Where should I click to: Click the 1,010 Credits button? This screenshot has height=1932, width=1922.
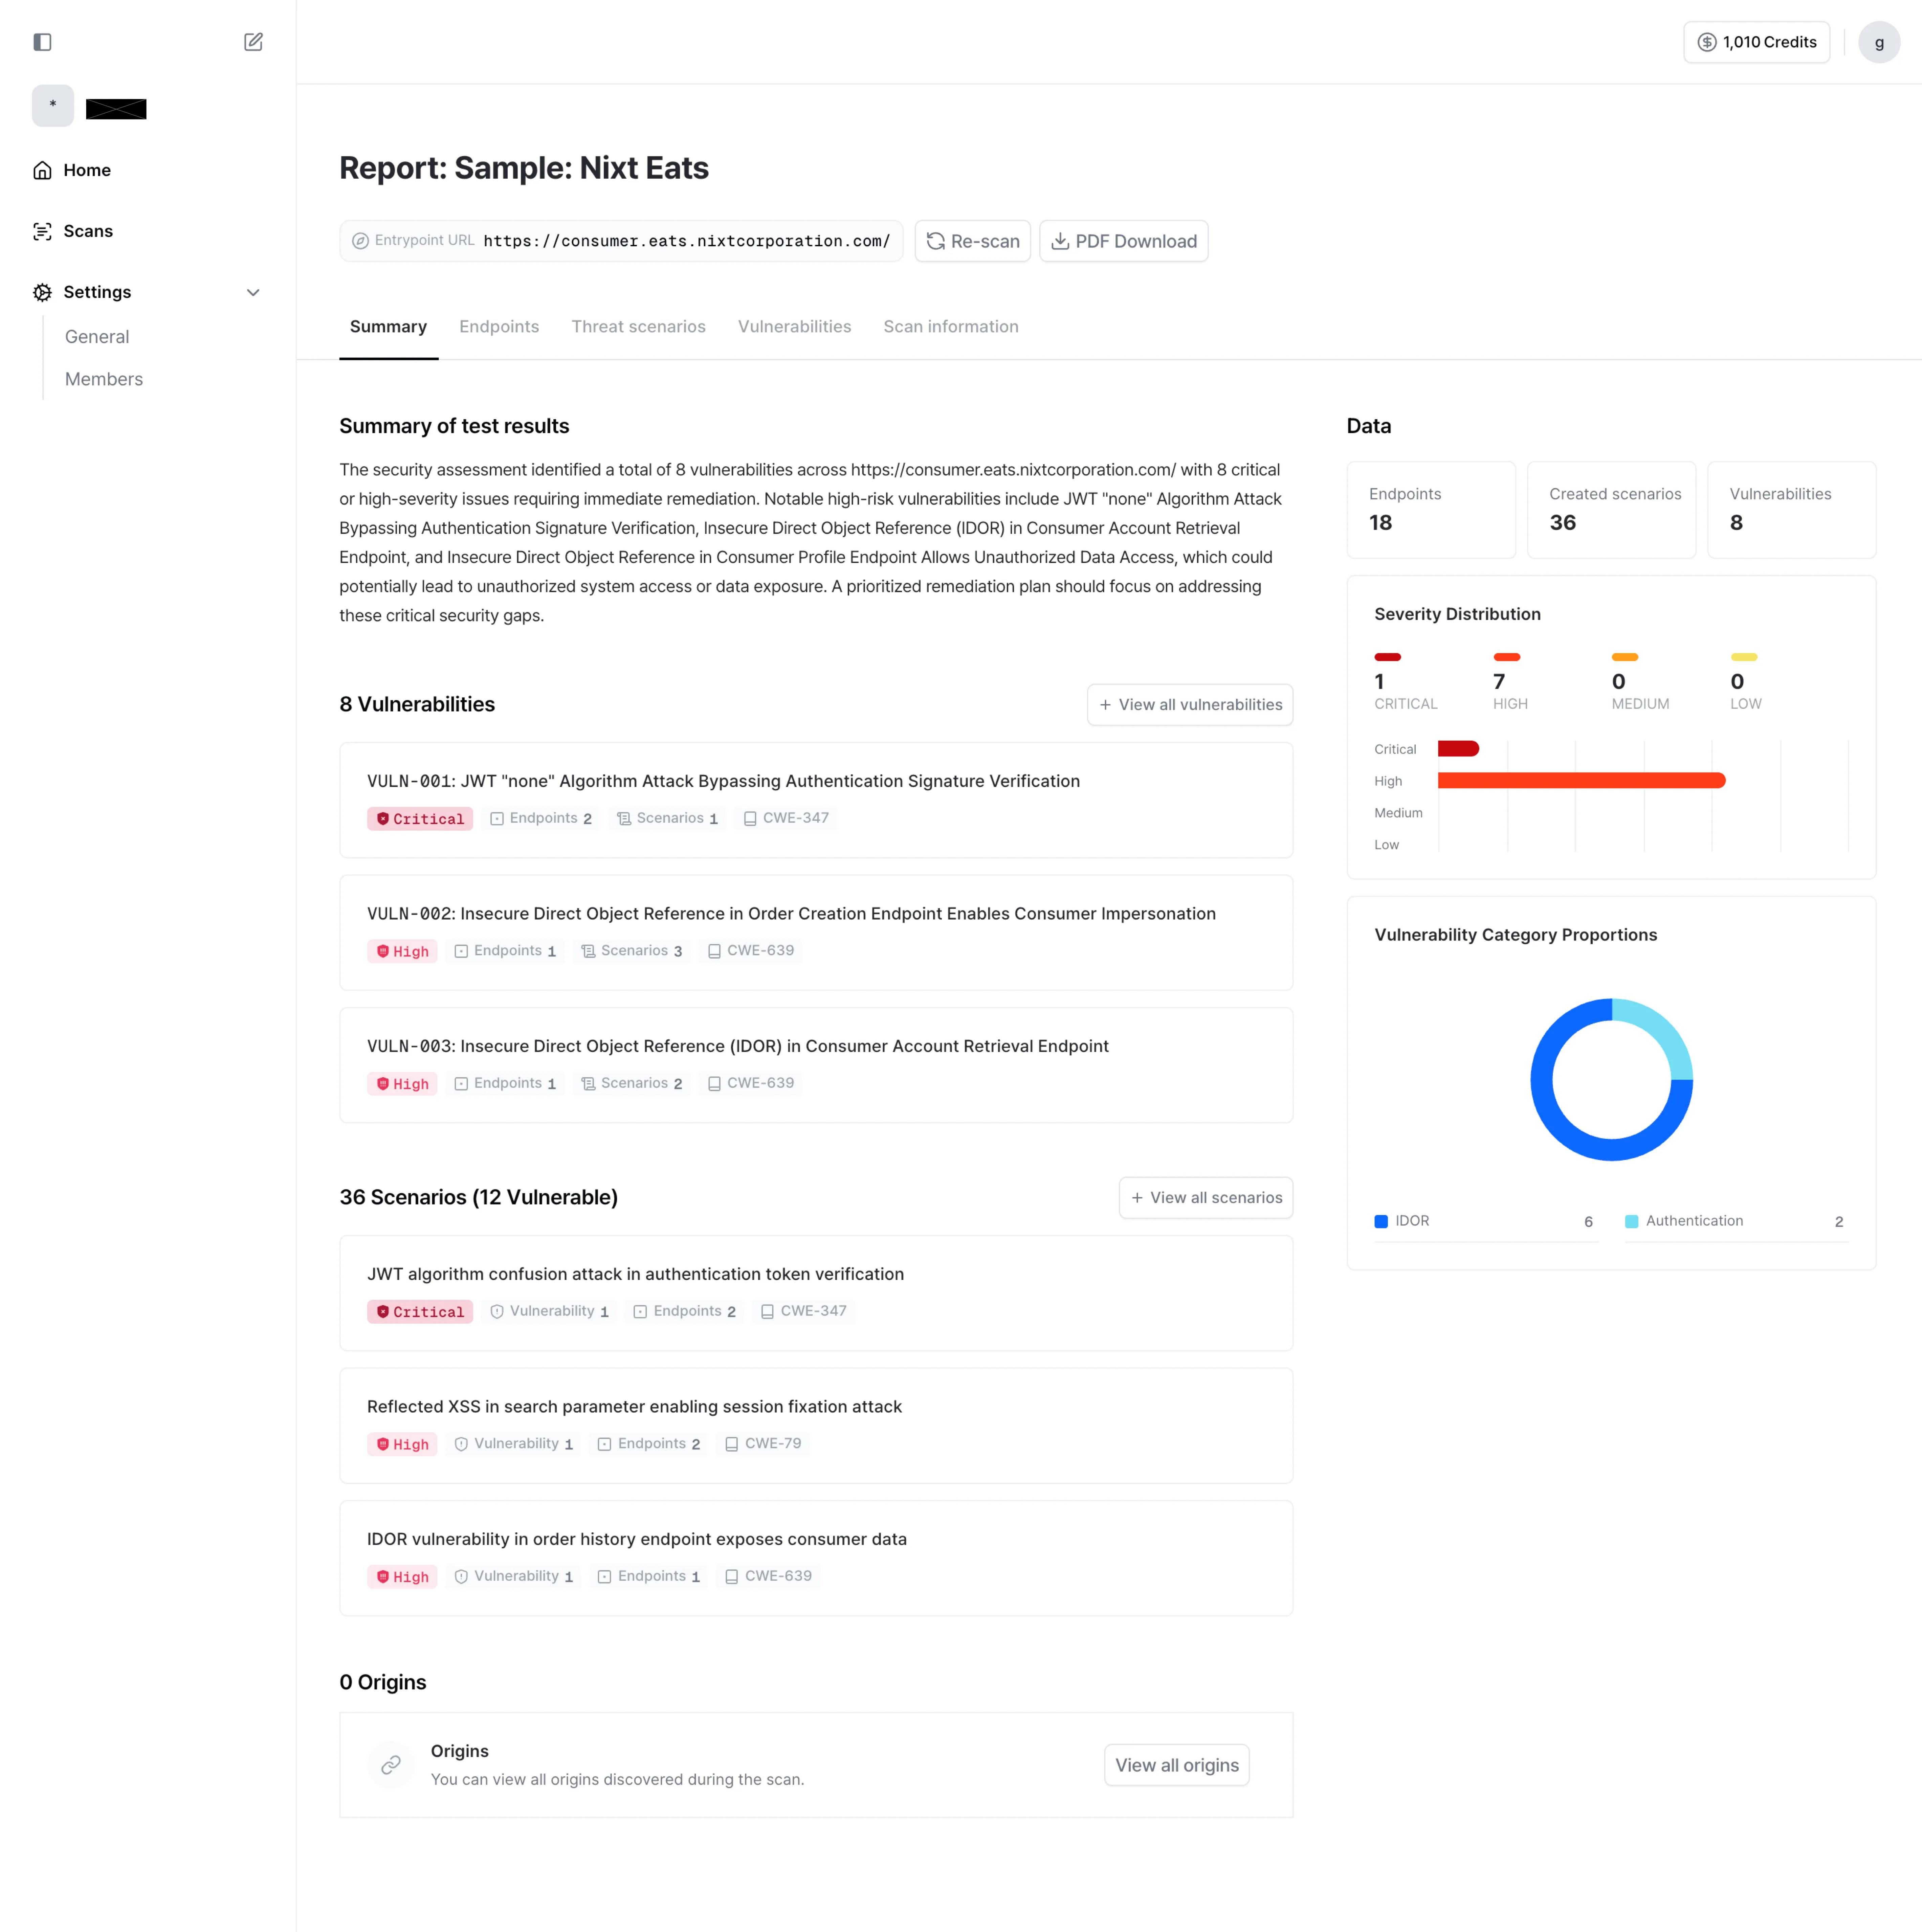click(x=1756, y=42)
